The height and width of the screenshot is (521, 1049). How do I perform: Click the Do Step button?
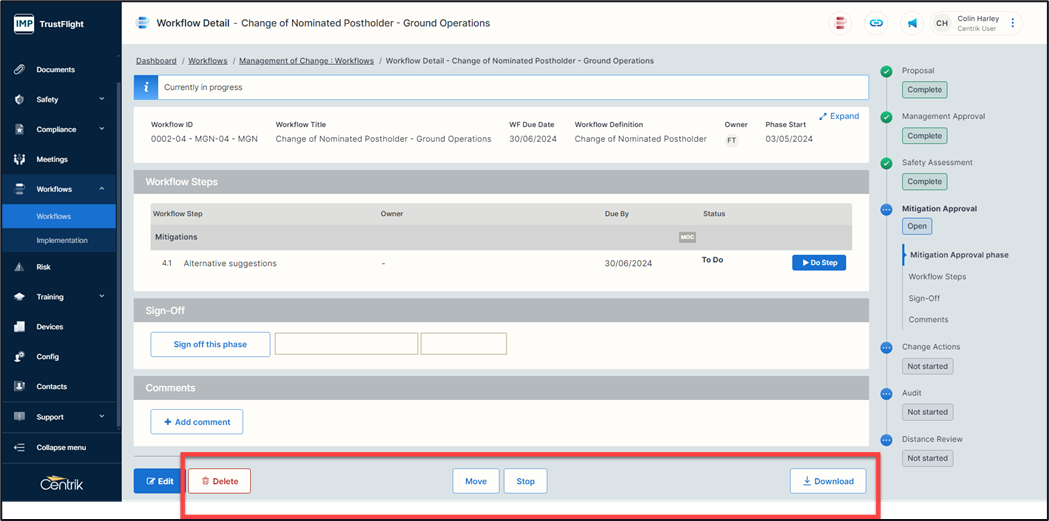point(819,263)
